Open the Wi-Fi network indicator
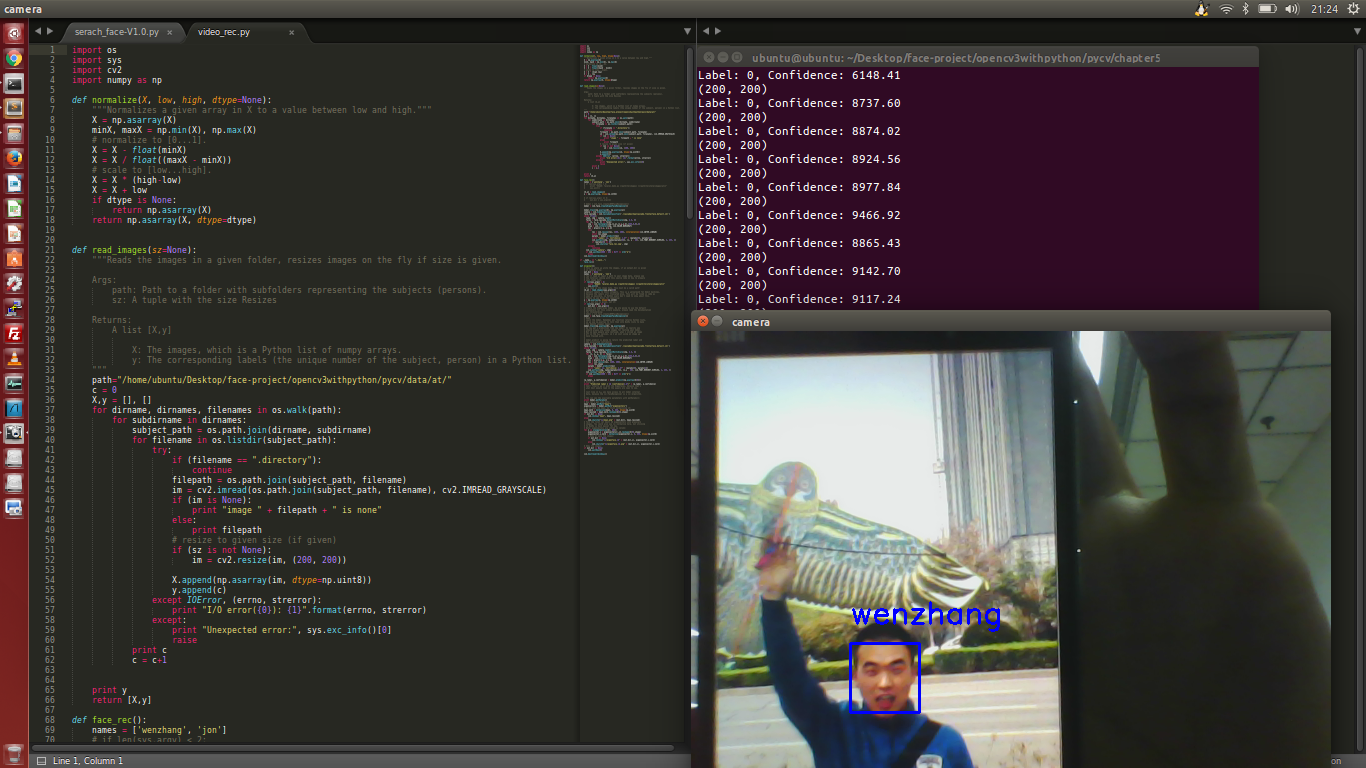Viewport: 1366px width, 768px height. click(x=1226, y=9)
